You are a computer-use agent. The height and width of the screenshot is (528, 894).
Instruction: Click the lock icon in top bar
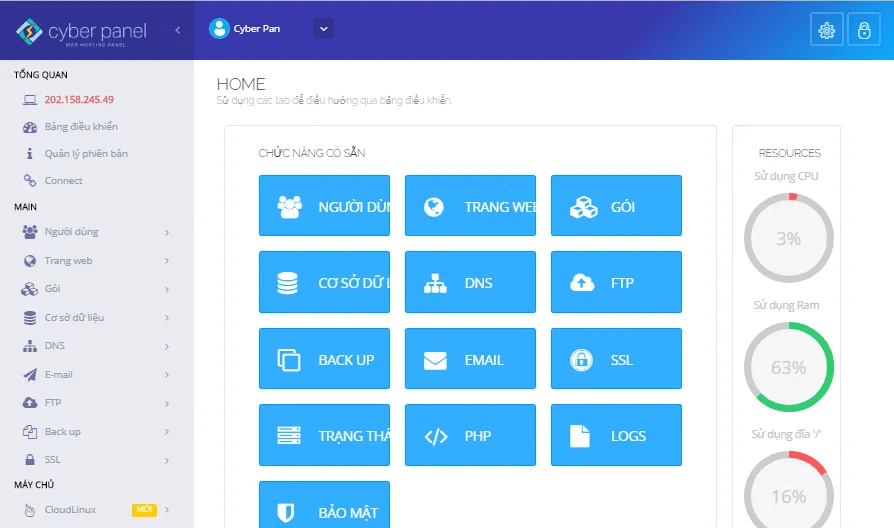click(864, 30)
